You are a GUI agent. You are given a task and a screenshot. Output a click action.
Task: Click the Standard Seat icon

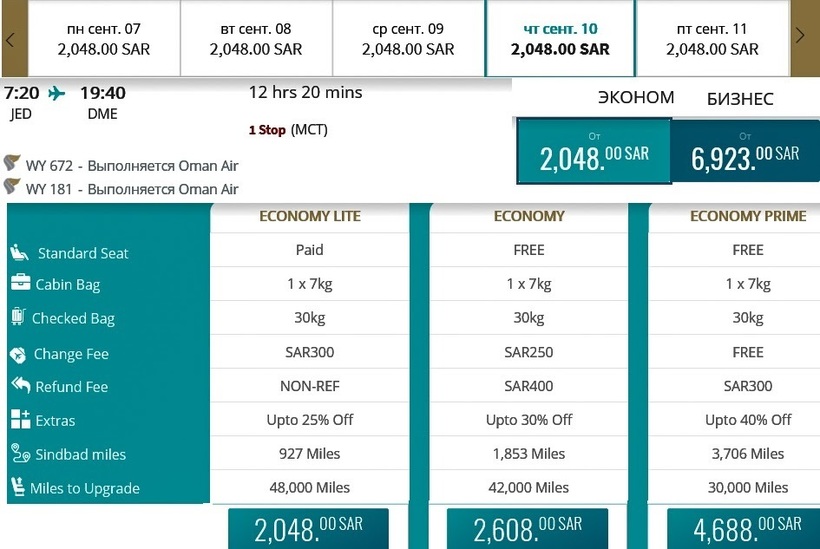(x=19, y=252)
